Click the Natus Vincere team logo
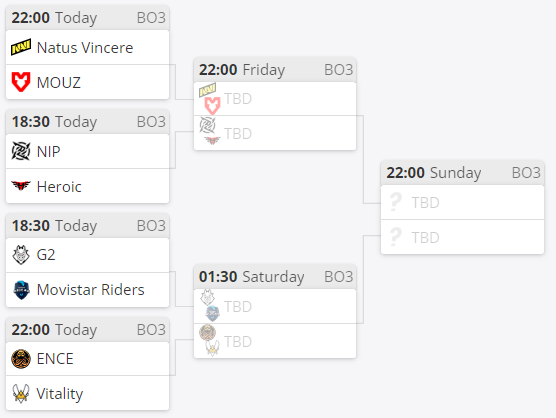The width and height of the screenshot is (556, 418). (21, 47)
